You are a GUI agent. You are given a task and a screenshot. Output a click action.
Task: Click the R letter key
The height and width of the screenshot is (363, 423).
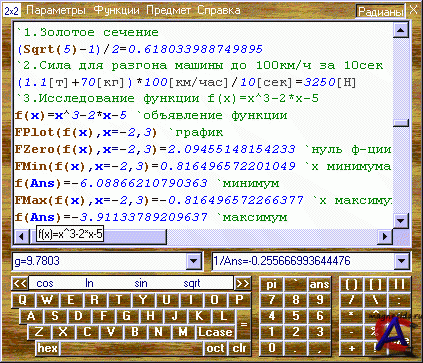point(95,300)
